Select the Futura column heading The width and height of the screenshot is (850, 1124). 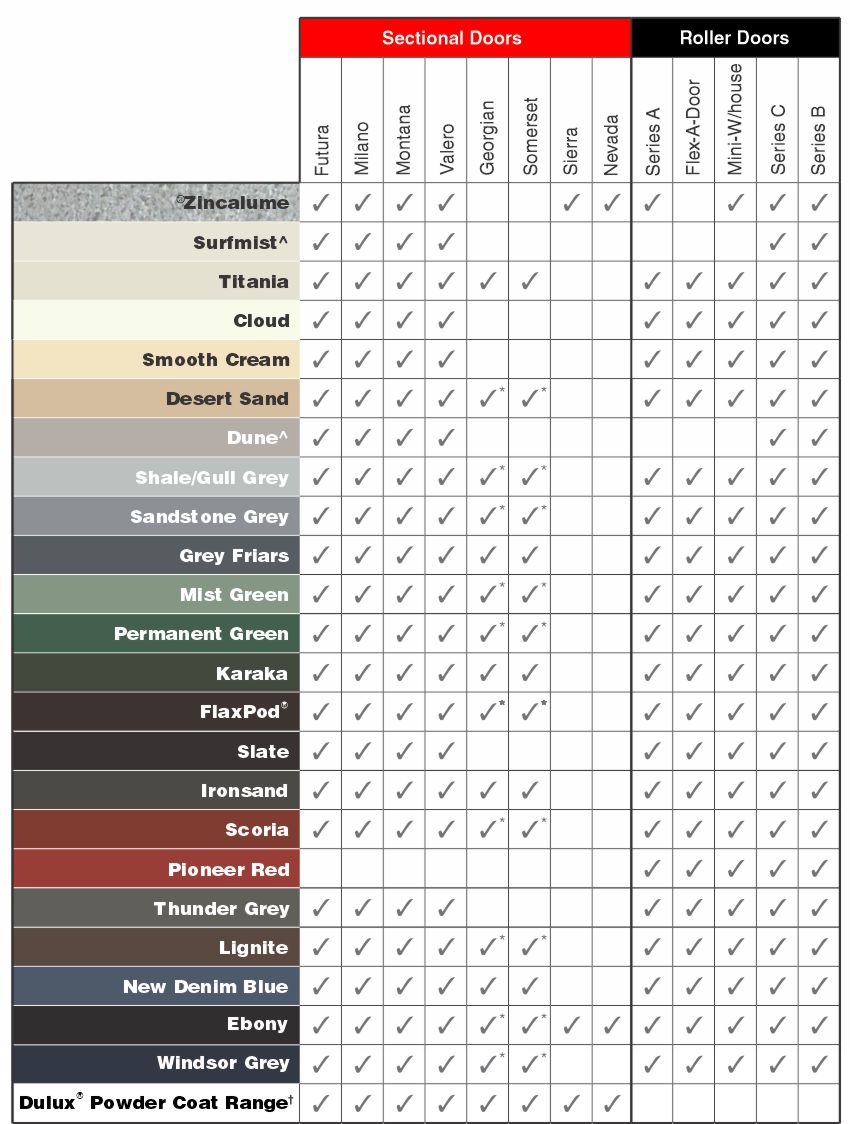[x=322, y=150]
